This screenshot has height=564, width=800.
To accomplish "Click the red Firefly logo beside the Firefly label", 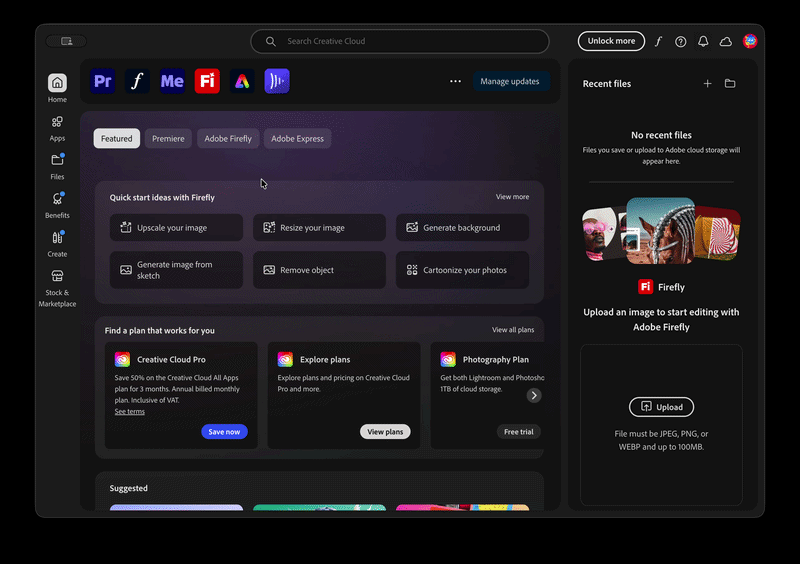I will pyautogui.click(x=645, y=287).
